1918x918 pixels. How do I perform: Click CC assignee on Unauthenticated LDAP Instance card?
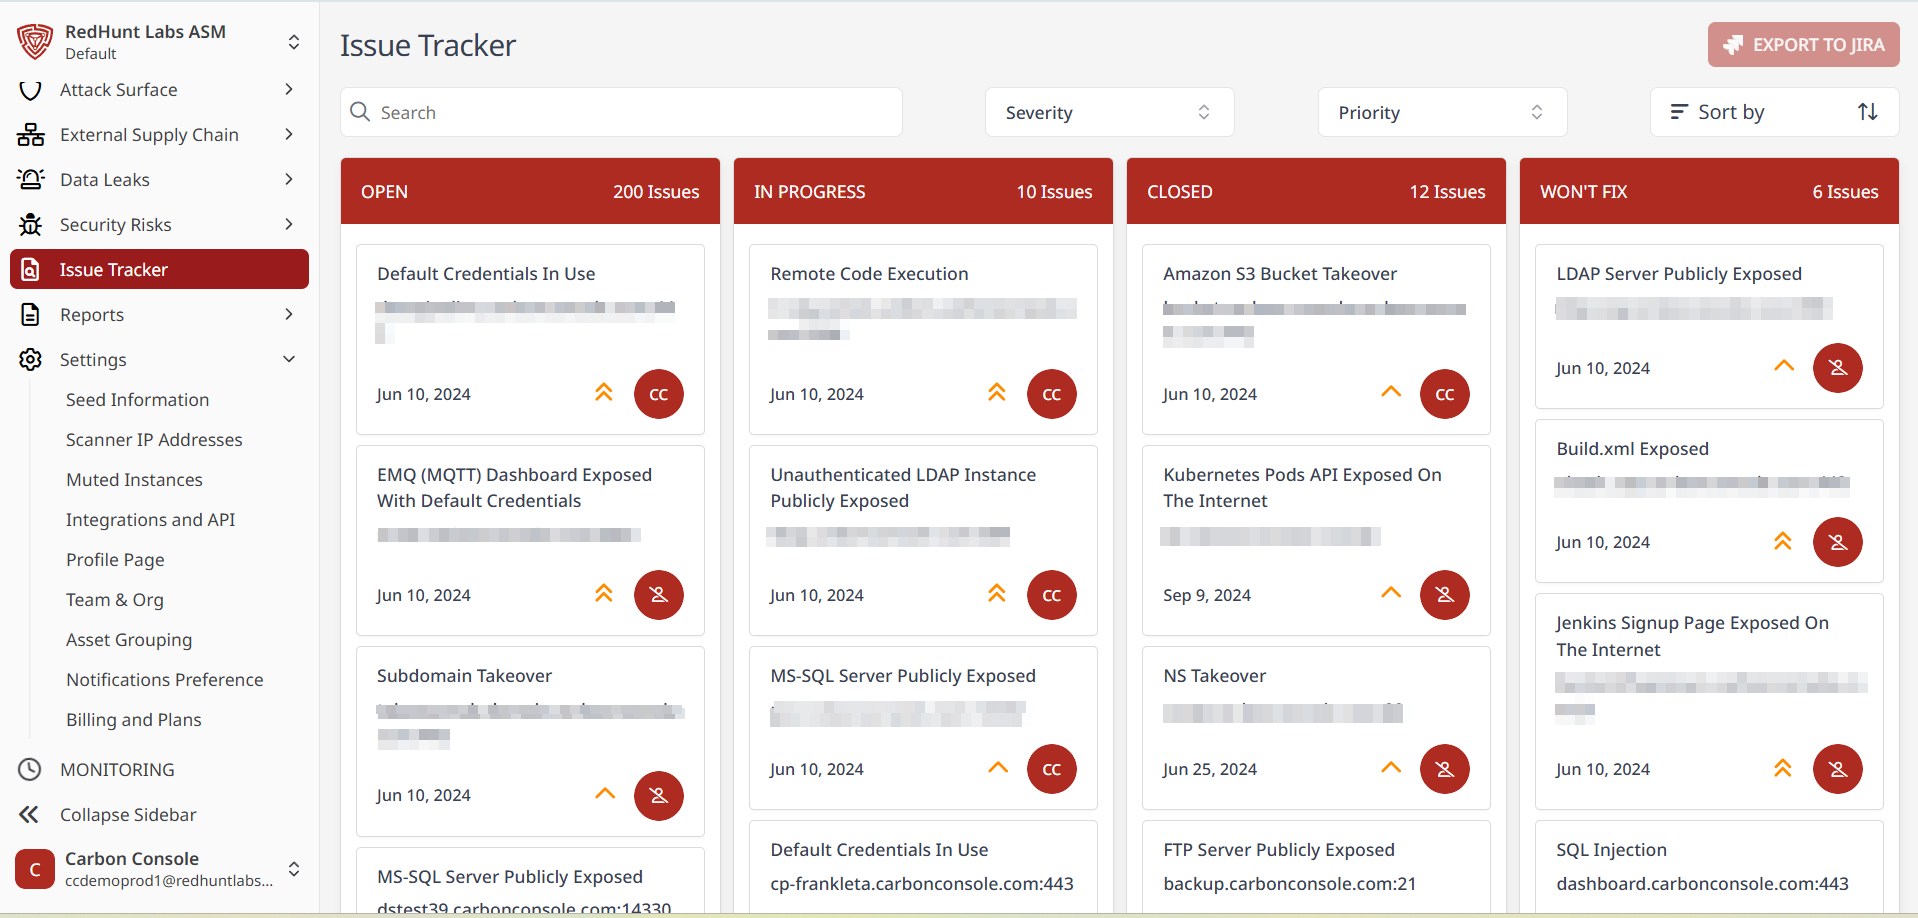point(1052,595)
